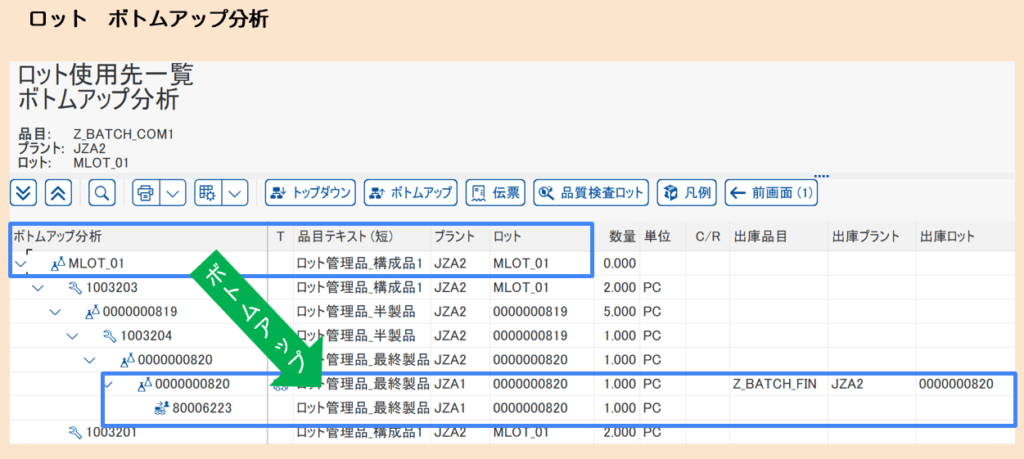Select the ボトムアップ analysis button
This screenshot has height=459, width=1024.
coord(410,192)
